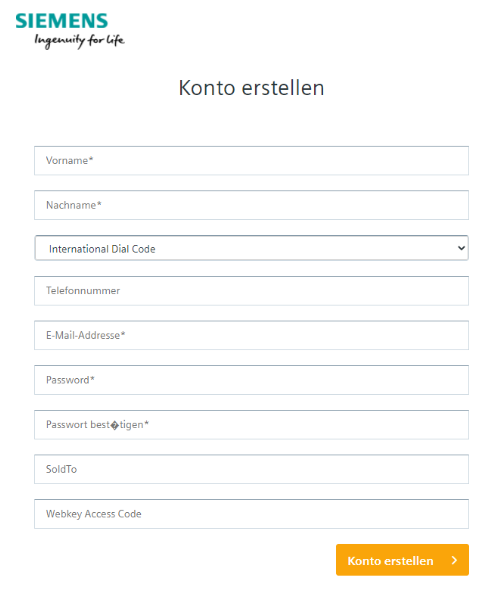Screen dimensions: 484x589
Task: Activate the phone number text box
Action: coord(251,291)
